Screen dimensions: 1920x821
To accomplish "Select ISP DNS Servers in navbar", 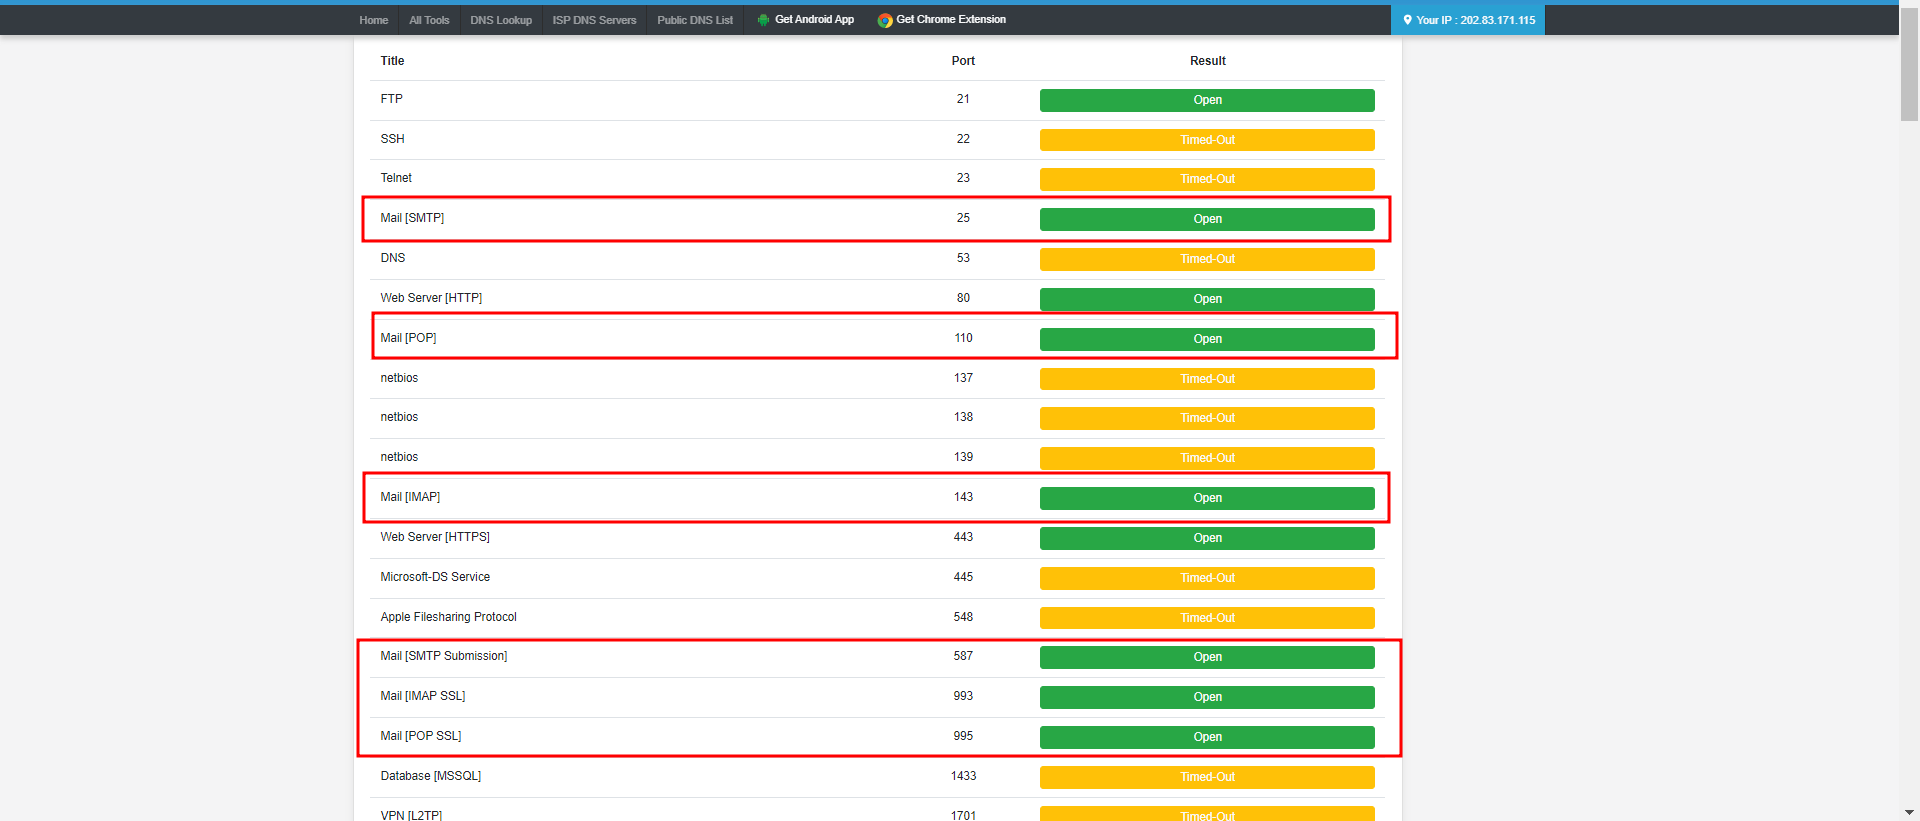I will click(x=594, y=20).
